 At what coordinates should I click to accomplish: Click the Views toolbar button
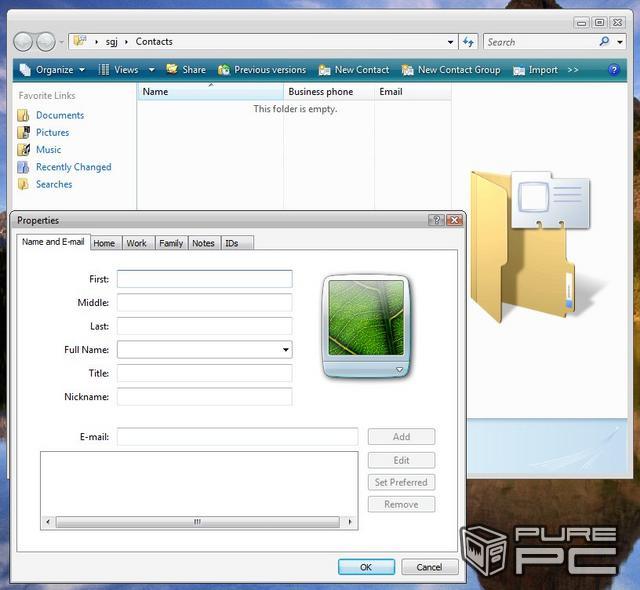(x=119, y=70)
